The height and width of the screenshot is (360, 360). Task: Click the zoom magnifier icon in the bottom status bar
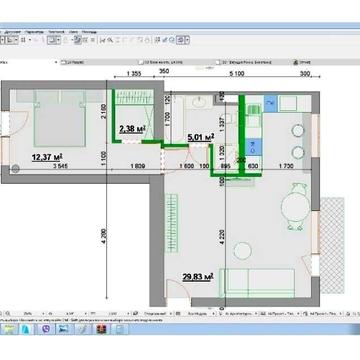click(8, 314)
